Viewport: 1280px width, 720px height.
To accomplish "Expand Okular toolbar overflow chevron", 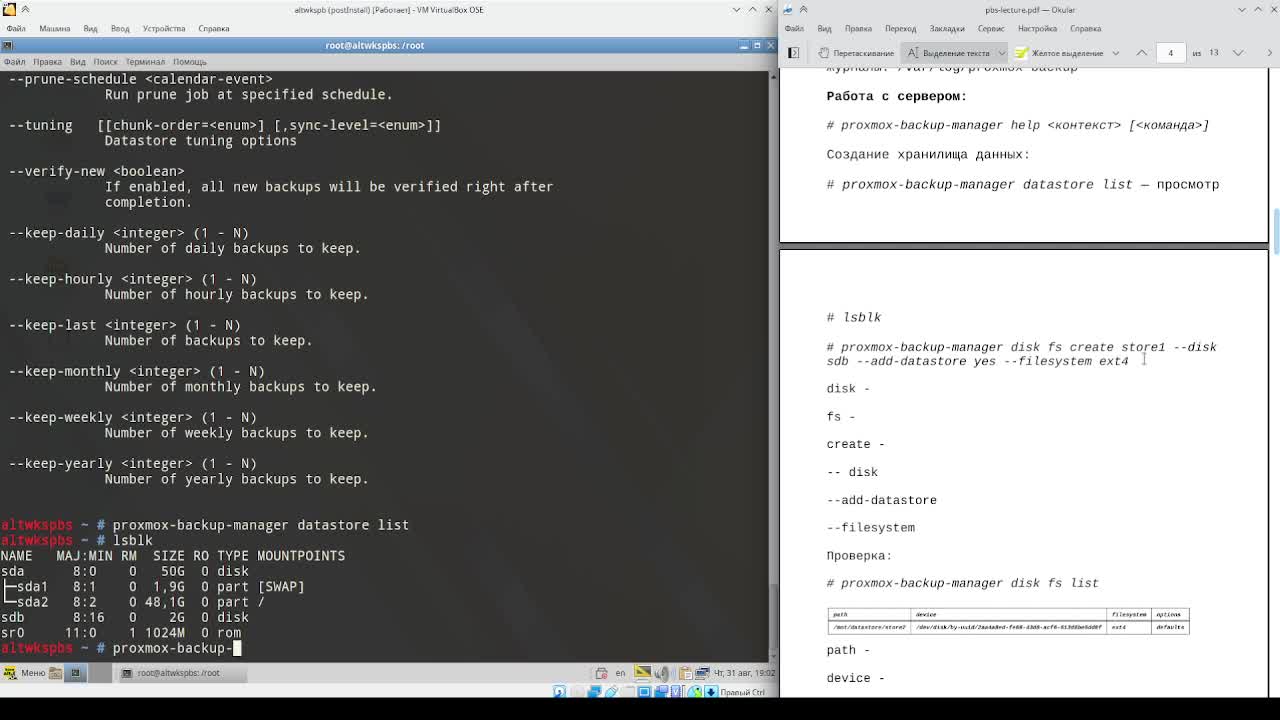I will coord(1270,52).
